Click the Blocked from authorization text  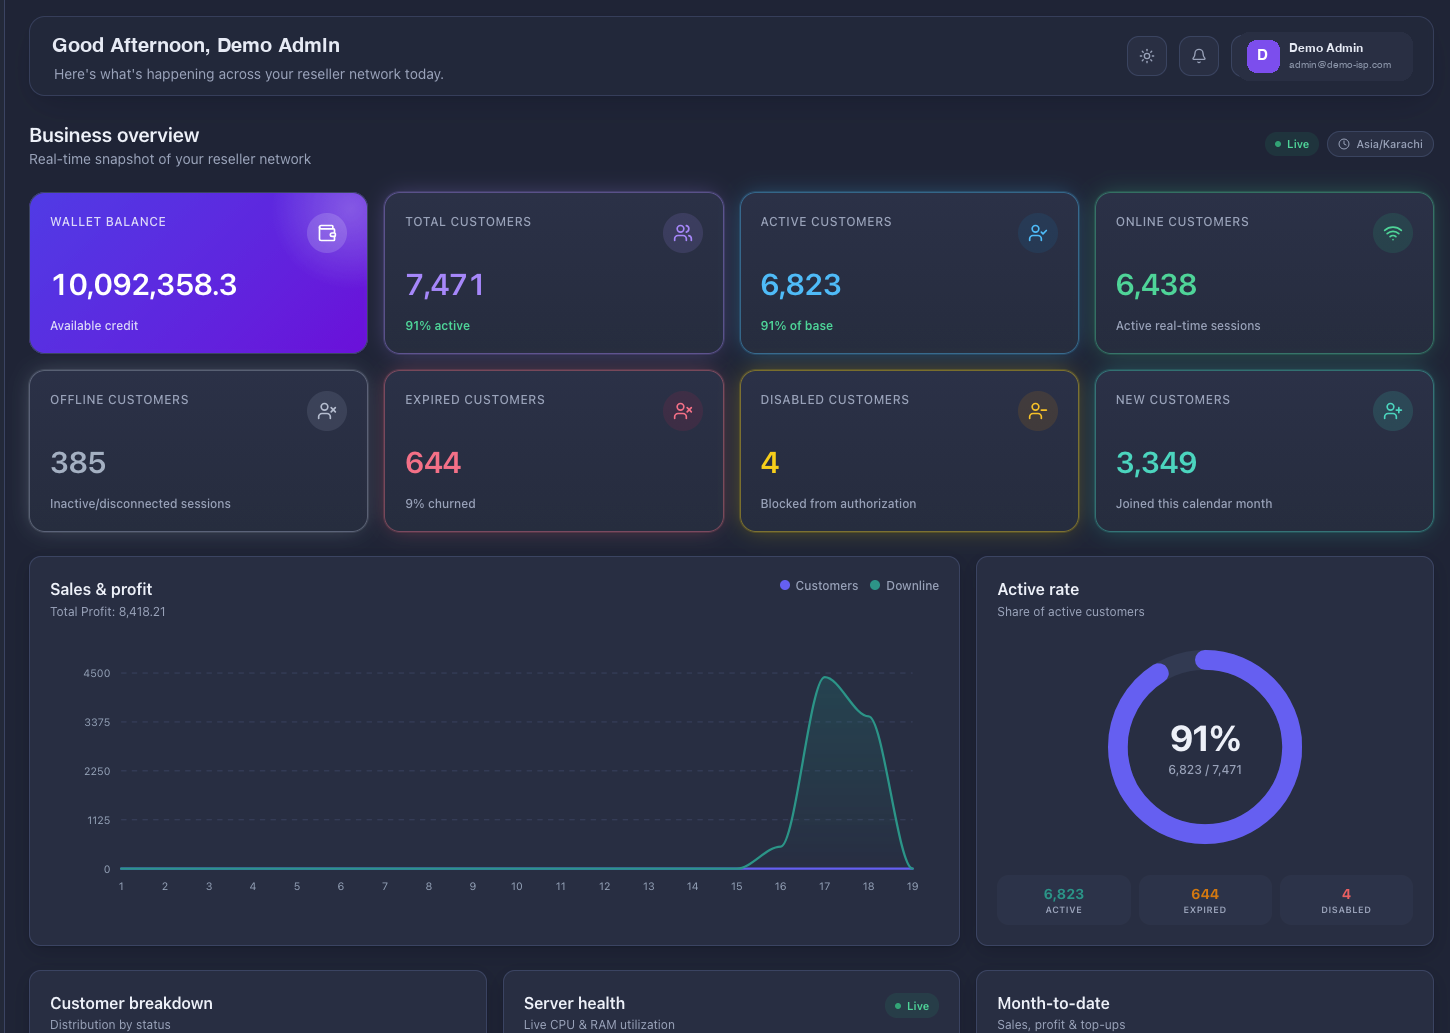[x=838, y=504]
